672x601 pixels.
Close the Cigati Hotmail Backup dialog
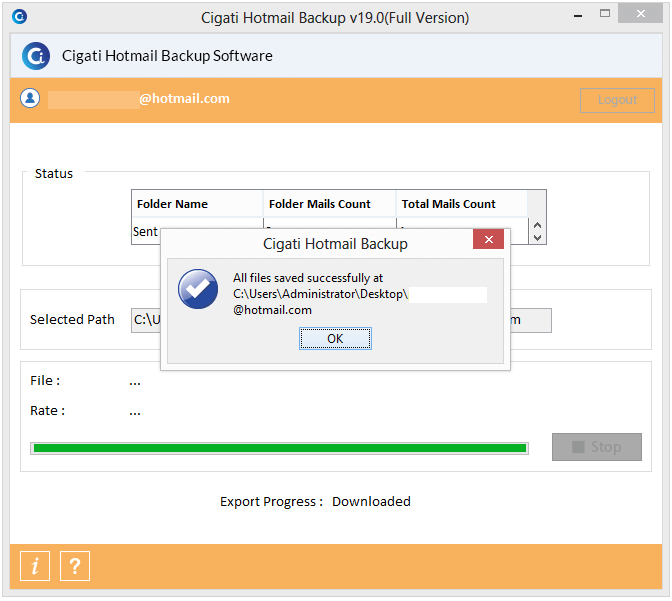tap(488, 239)
